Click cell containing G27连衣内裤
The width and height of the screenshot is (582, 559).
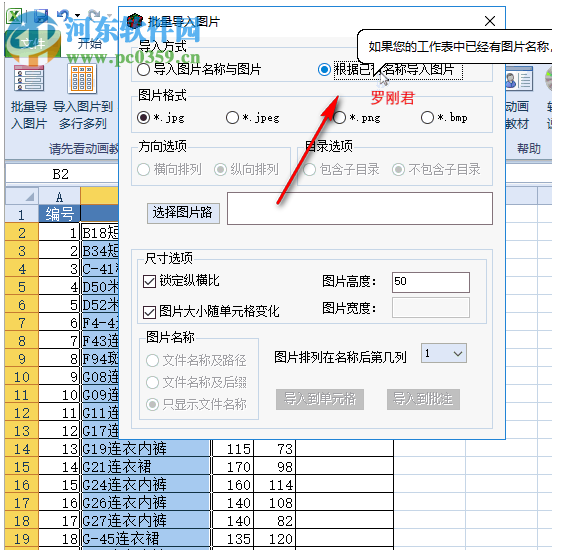pos(146,521)
